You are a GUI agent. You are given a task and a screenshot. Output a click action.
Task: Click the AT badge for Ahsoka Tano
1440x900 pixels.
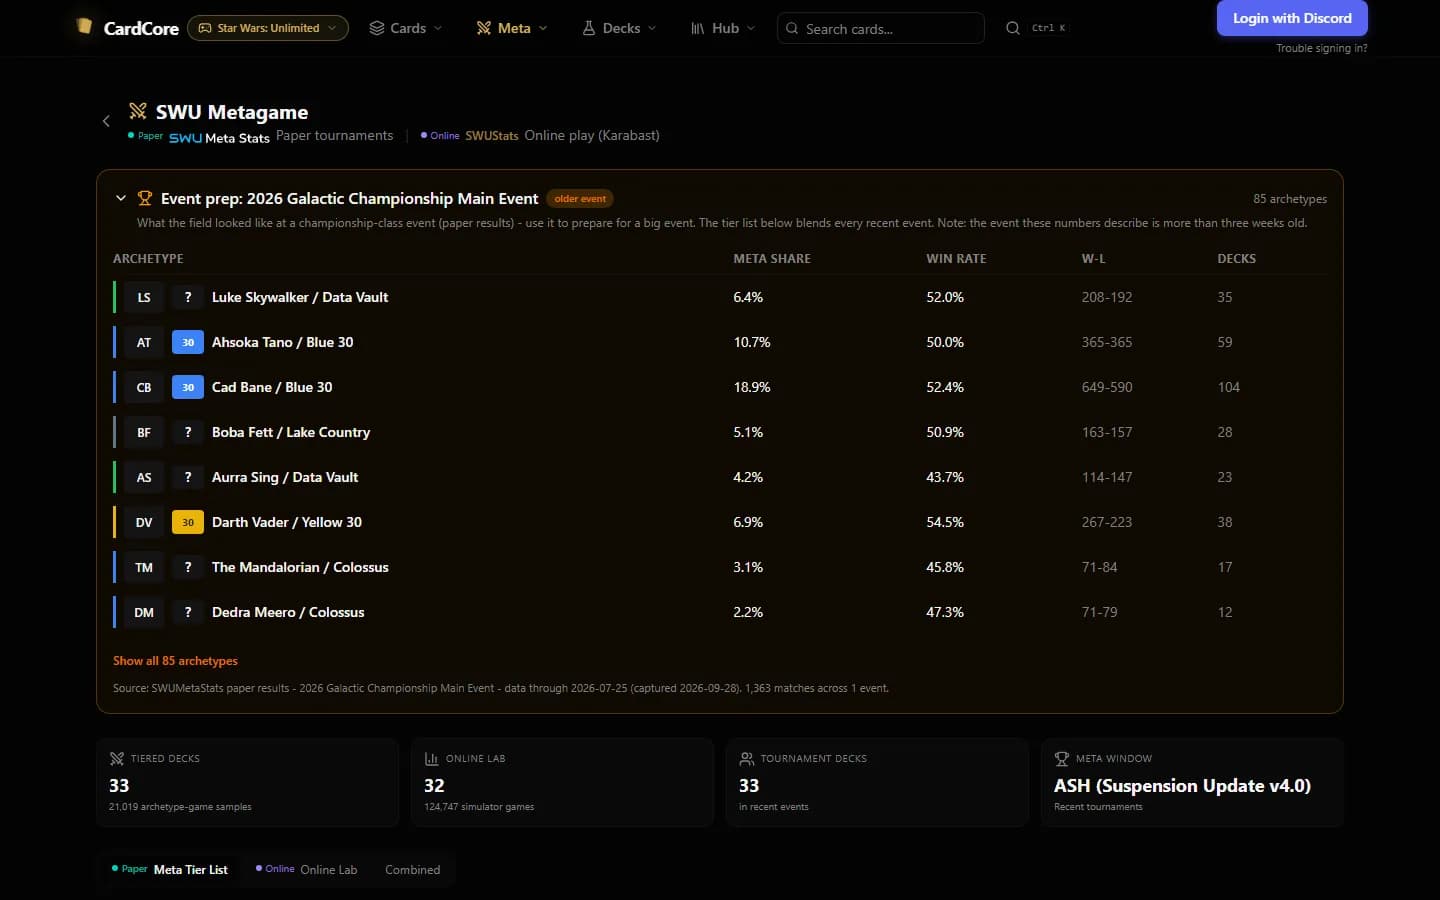pyautogui.click(x=144, y=342)
